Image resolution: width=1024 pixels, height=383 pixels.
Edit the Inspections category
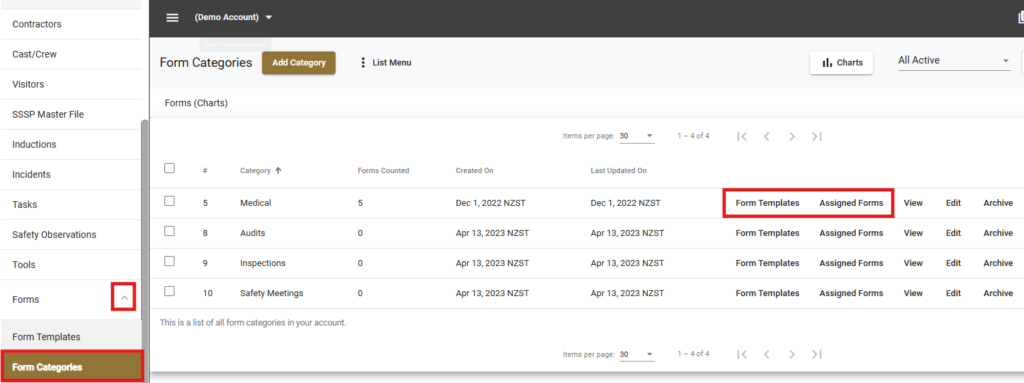(x=953, y=263)
